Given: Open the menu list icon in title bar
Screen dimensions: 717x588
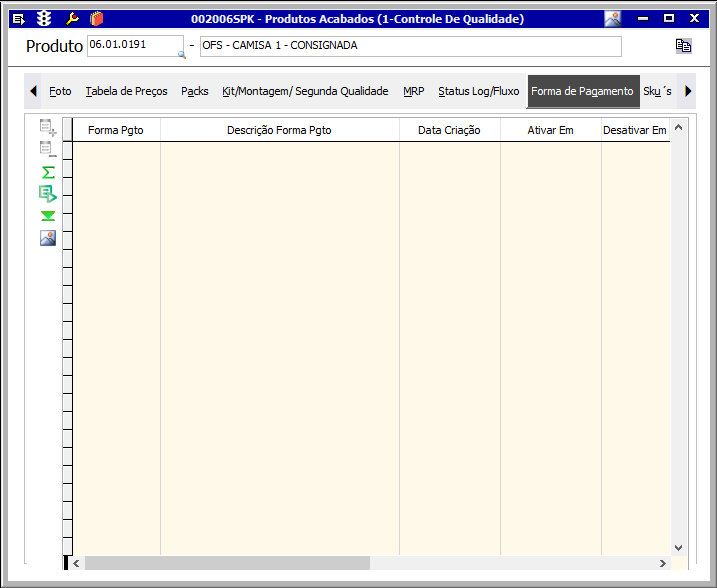Looking at the screenshot, I should coord(19,19).
